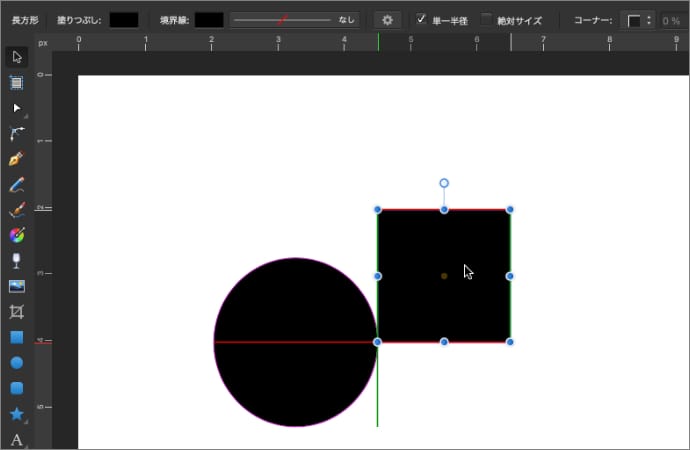Select the Fill tool color wheel

[17, 235]
